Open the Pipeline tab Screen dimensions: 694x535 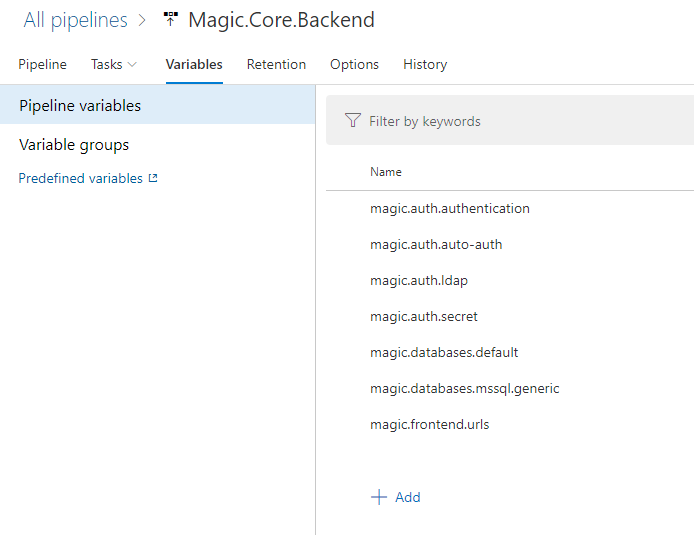coord(43,64)
